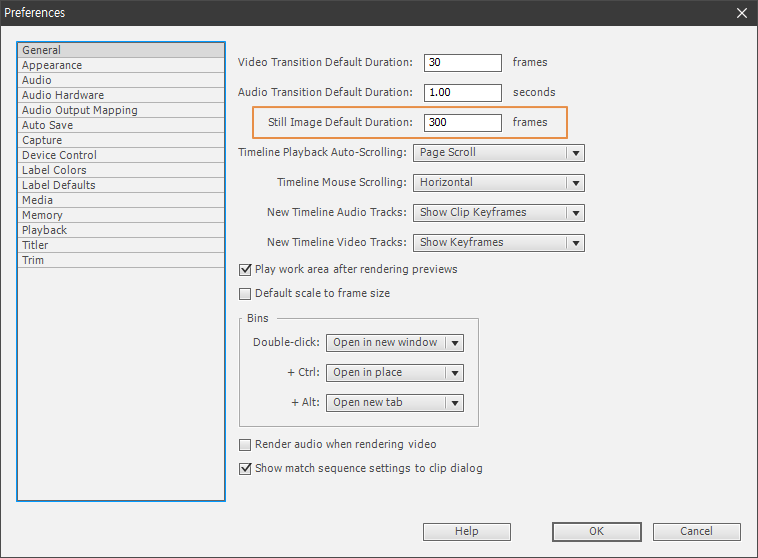Viewport: 758px width, 558px height.
Task: Select the General preferences category
Action: (121, 50)
